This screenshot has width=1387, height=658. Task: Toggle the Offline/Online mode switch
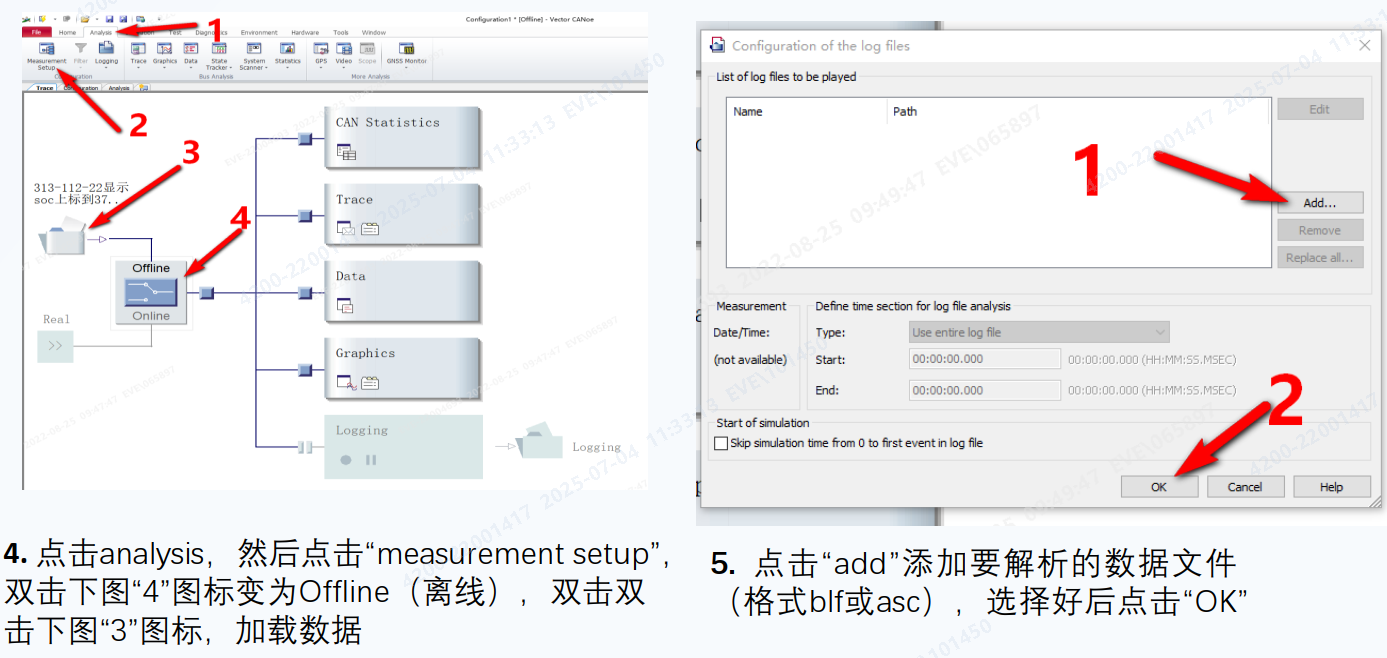pos(151,292)
